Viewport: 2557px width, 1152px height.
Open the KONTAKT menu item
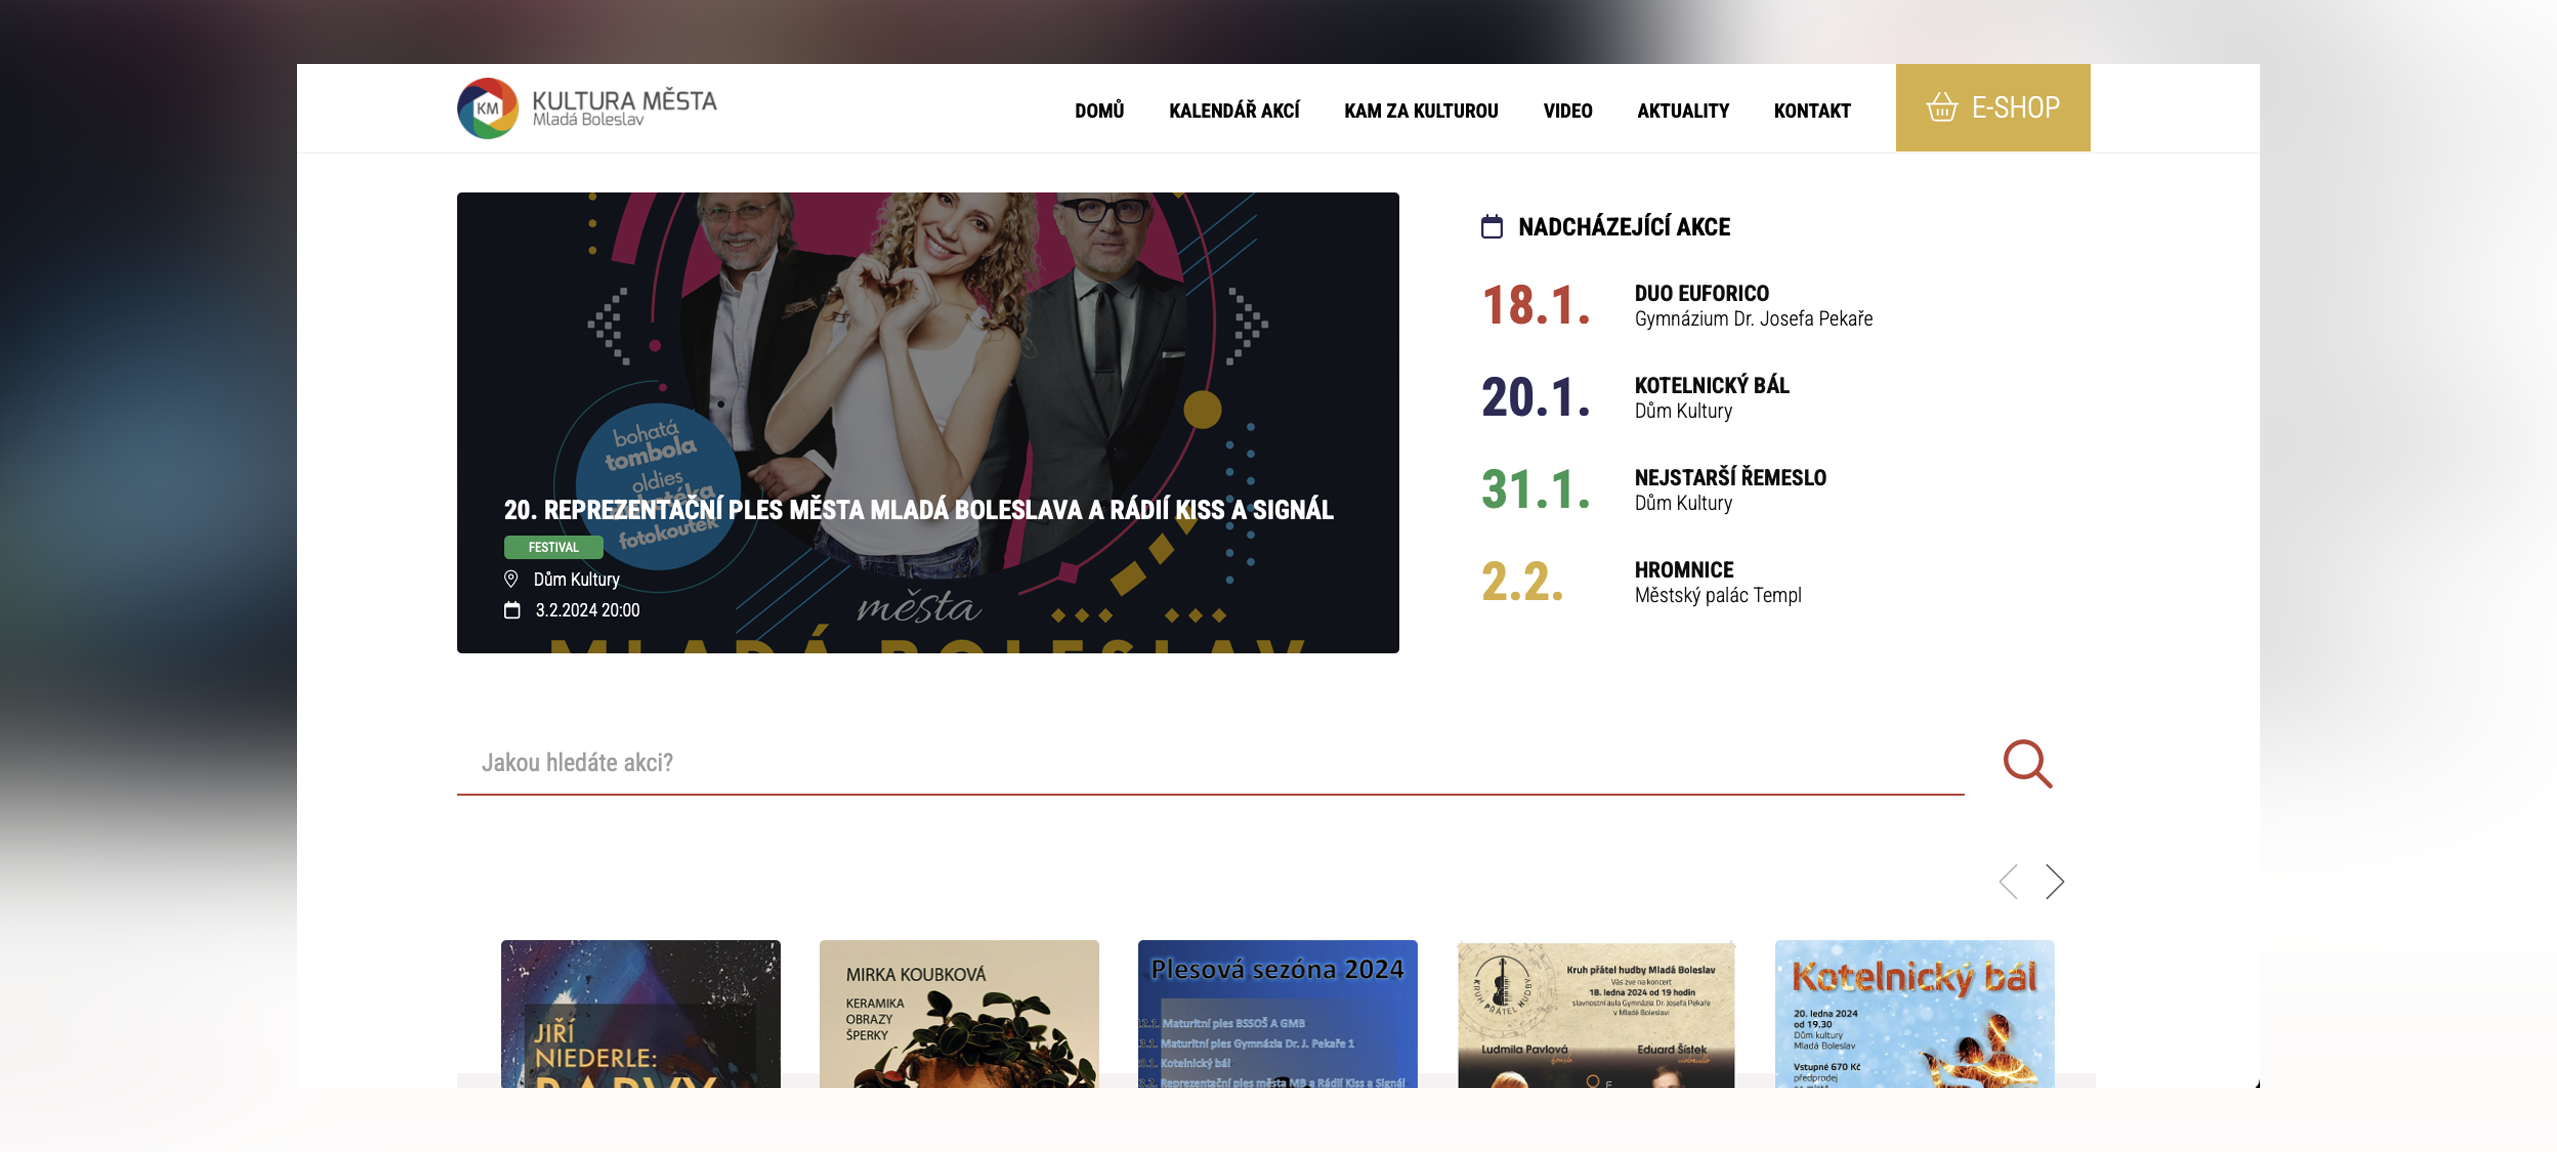coord(1811,111)
